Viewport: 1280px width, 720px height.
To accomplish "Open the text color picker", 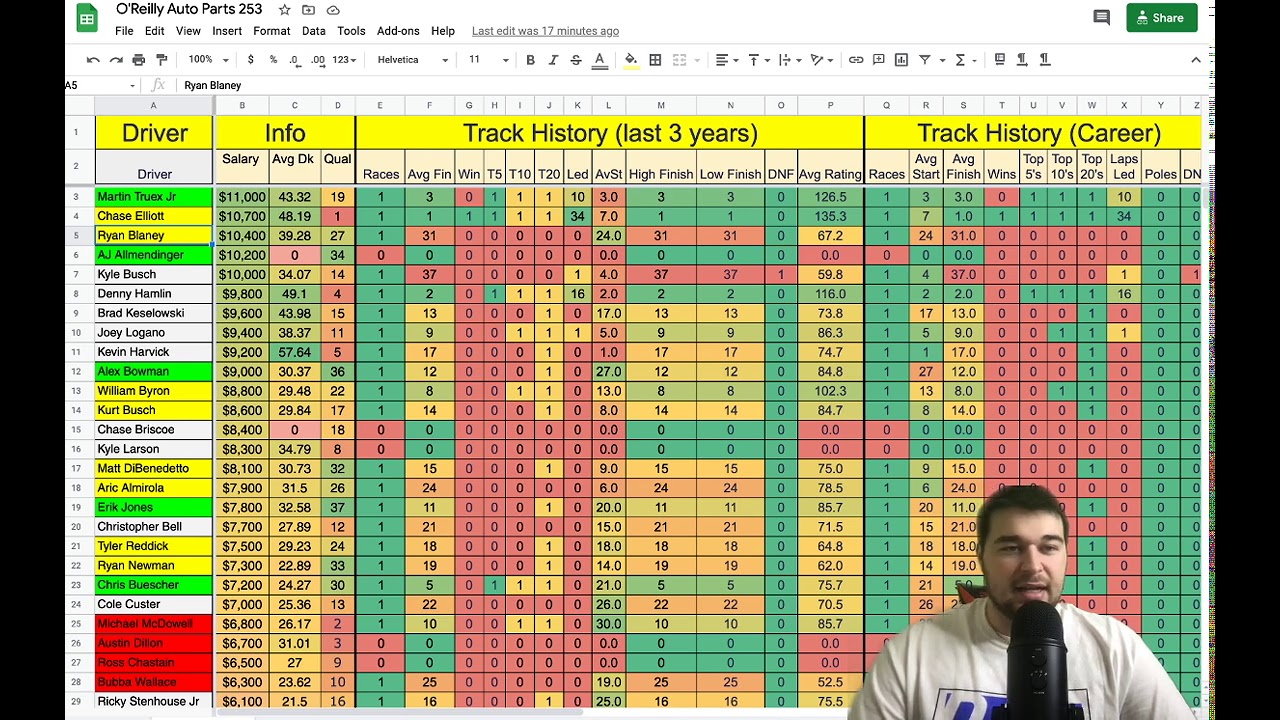I will click(600, 60).
